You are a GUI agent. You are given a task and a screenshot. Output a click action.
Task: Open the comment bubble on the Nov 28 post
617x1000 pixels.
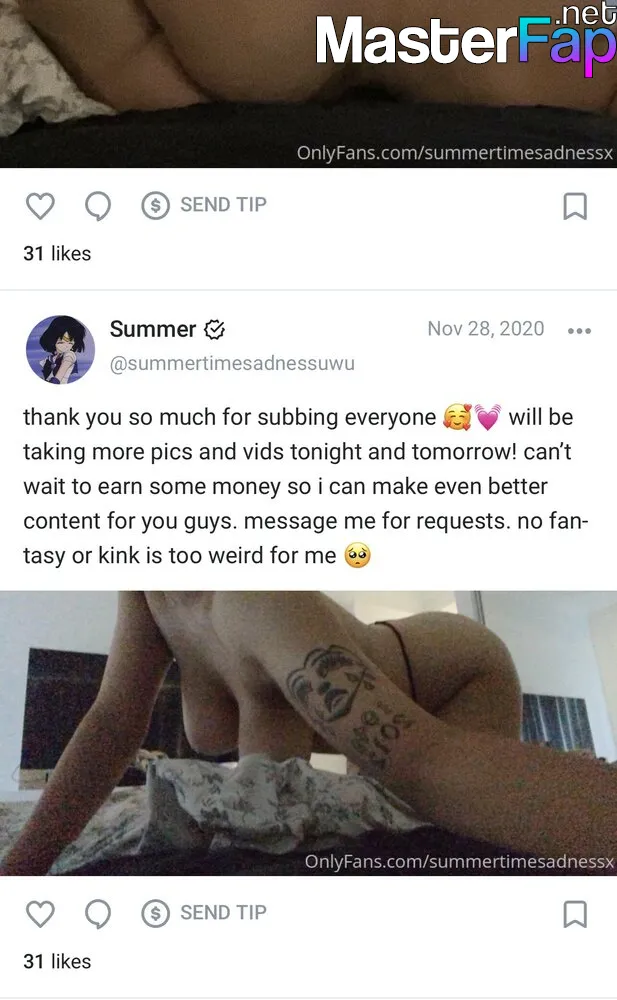click(x=98, y=914)
